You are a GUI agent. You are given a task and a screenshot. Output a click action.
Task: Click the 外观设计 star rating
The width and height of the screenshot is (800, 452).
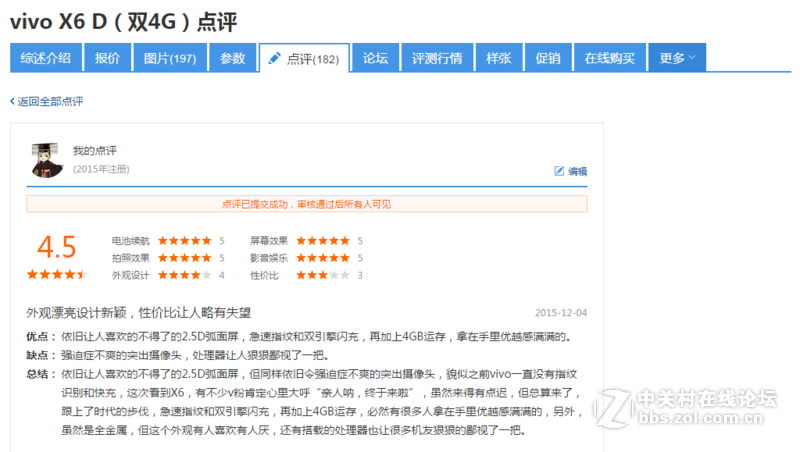point(185,275)
